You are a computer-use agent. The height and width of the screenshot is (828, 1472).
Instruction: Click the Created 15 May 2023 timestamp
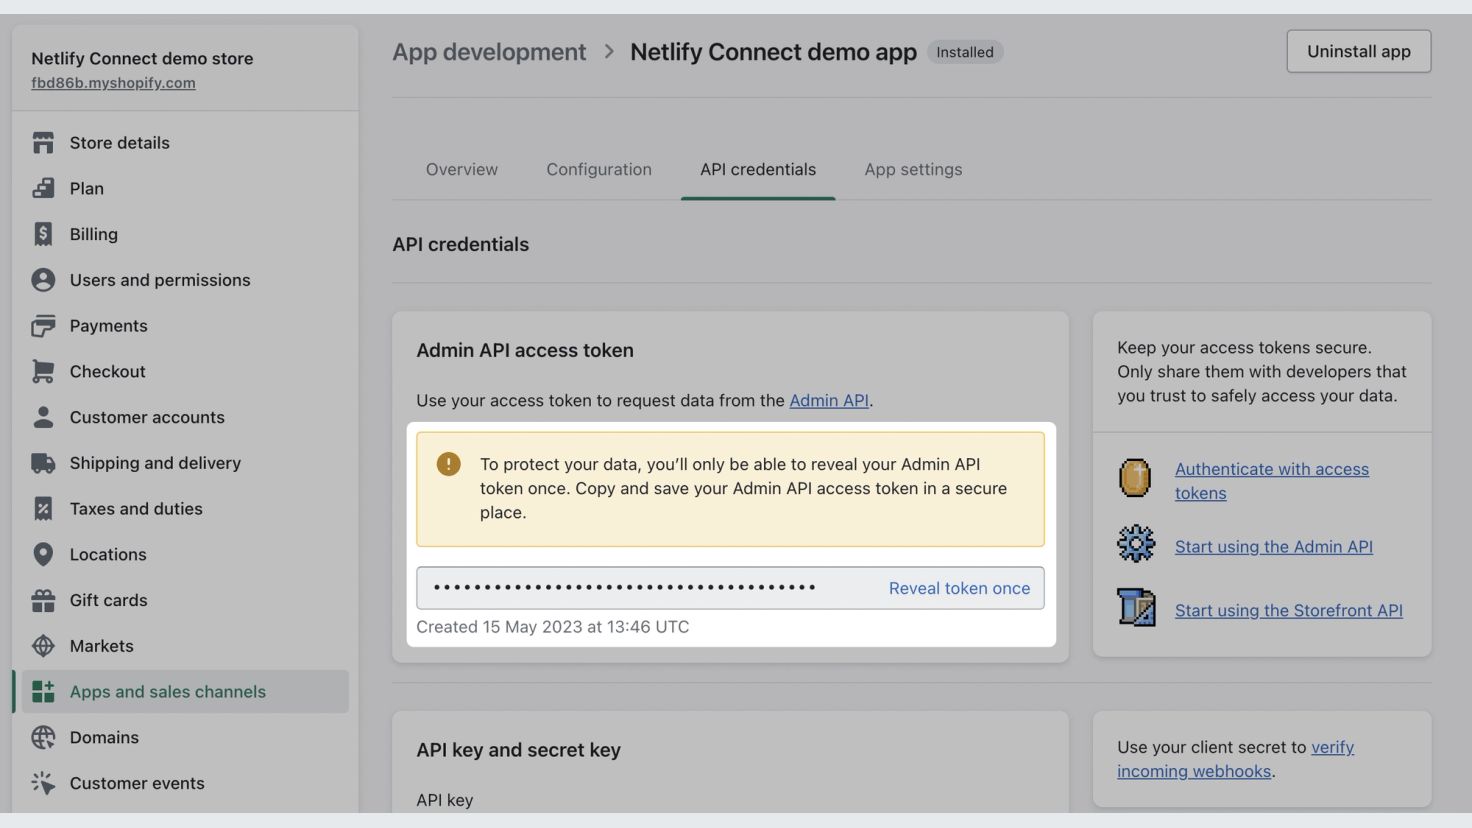(x=553, y=627)
